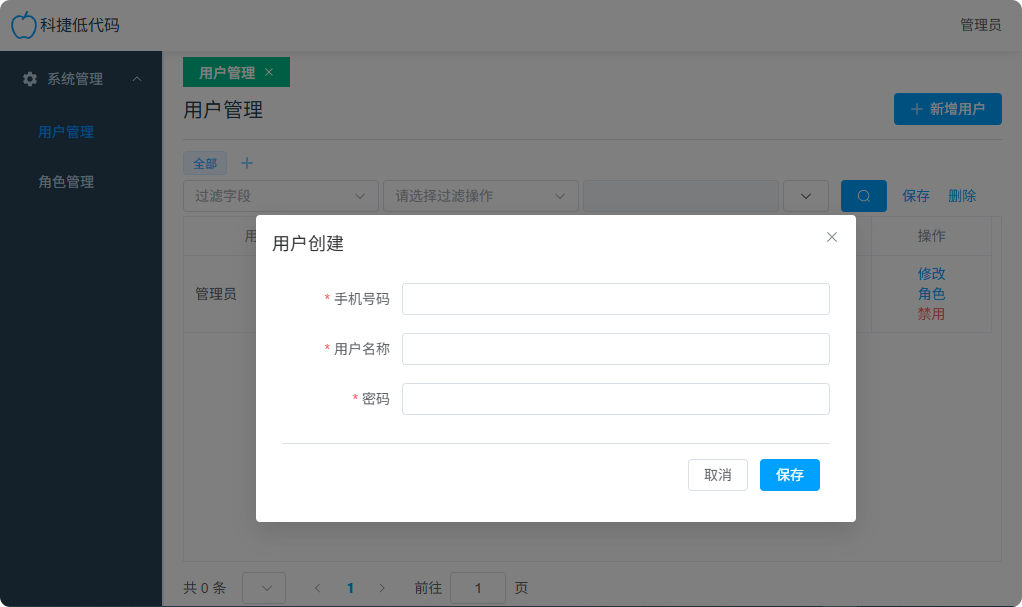Click the 新增用户 button

(947, 109)
